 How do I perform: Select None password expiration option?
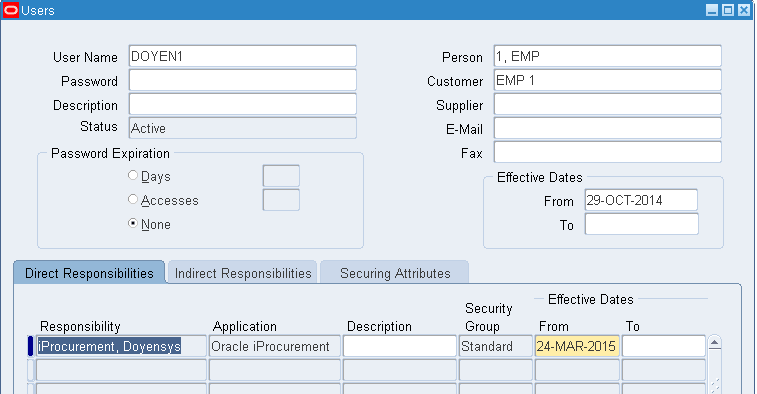coord(133,223)
